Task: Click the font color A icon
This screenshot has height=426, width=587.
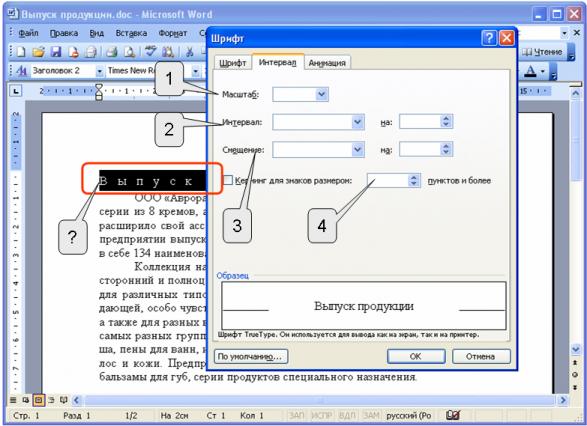Action: pyautogui.click(x=530, y=71)
